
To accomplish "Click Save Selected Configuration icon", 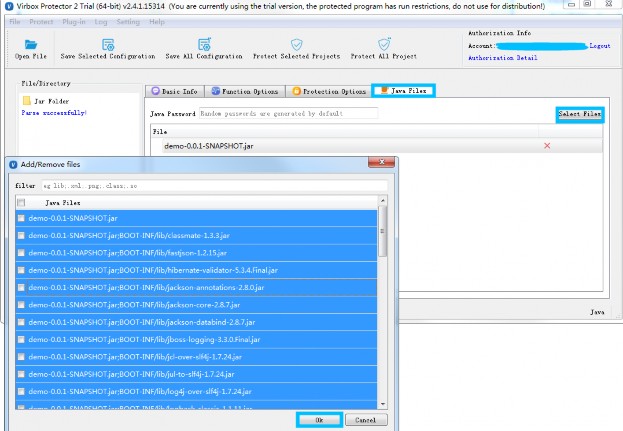I will [108, 44].
